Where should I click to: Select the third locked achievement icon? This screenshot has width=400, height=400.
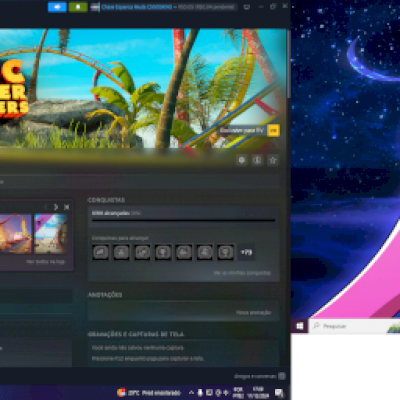tap(142, 252)
